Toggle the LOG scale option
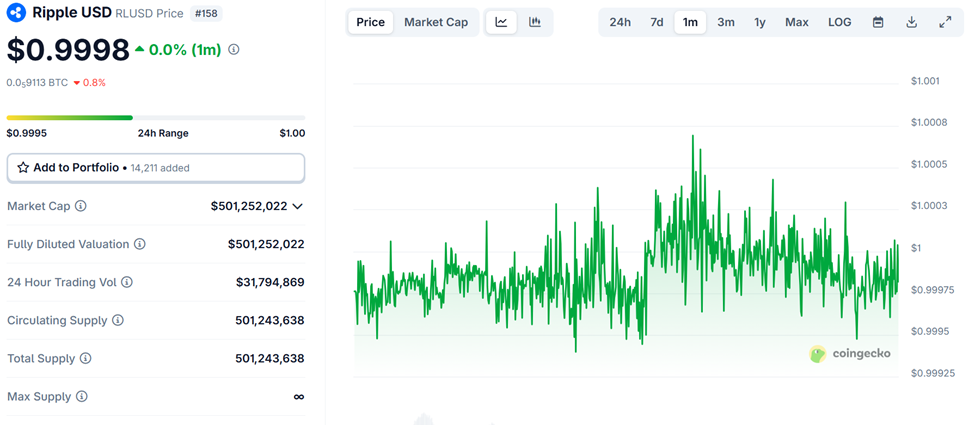The width and height of the screenshot is (975, 425). pos(839,22)
